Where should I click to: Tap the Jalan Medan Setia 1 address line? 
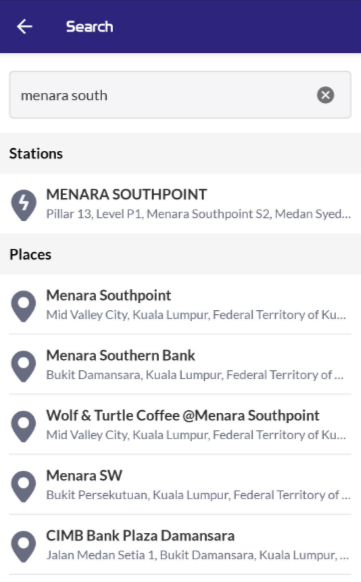click(x=197, y=555)
